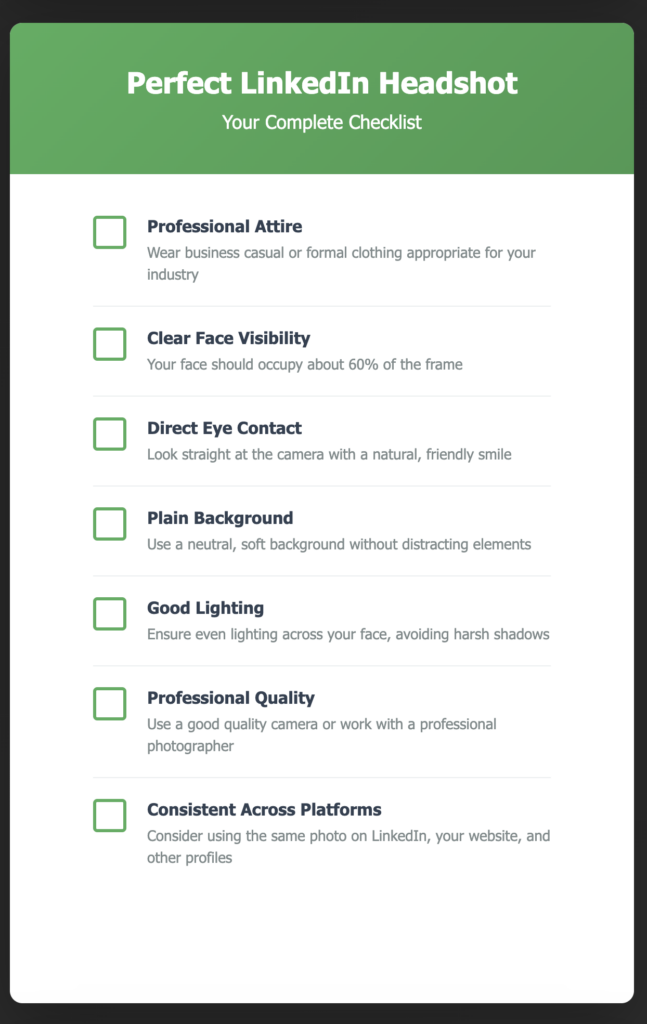The width and height of the screenshot is (647, 1024).
Task: Click the Perfect LinkedIn Headshot header title
Action: tap(323, 84)
